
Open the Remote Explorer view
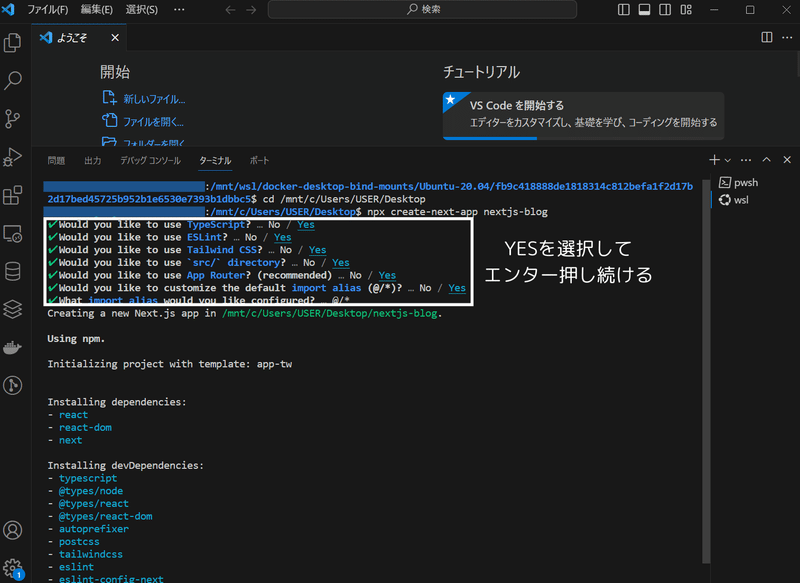click(13, 234)
